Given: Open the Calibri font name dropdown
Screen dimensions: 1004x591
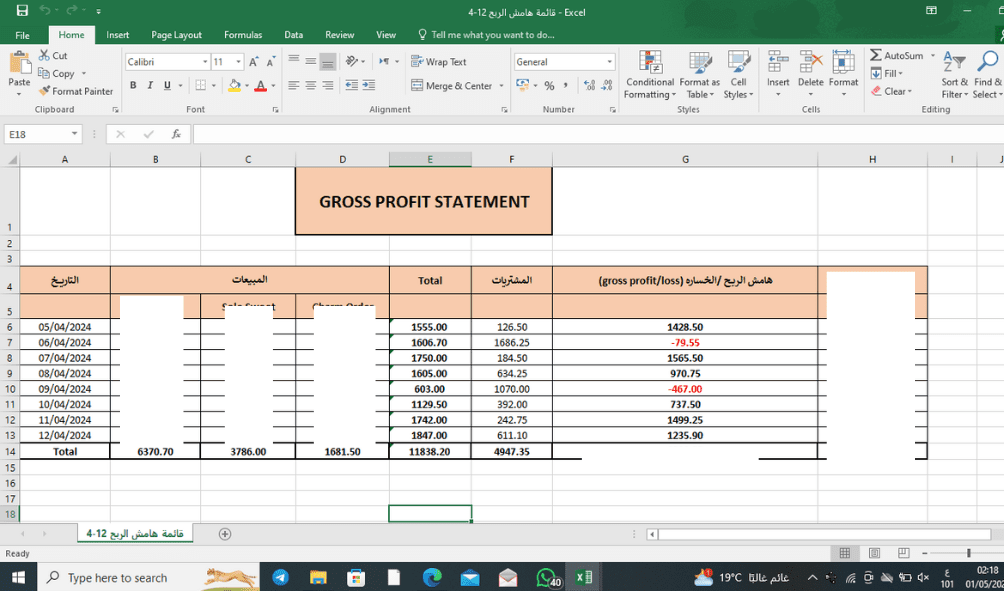Looking at the screenshot, I should tap(206, 62).
